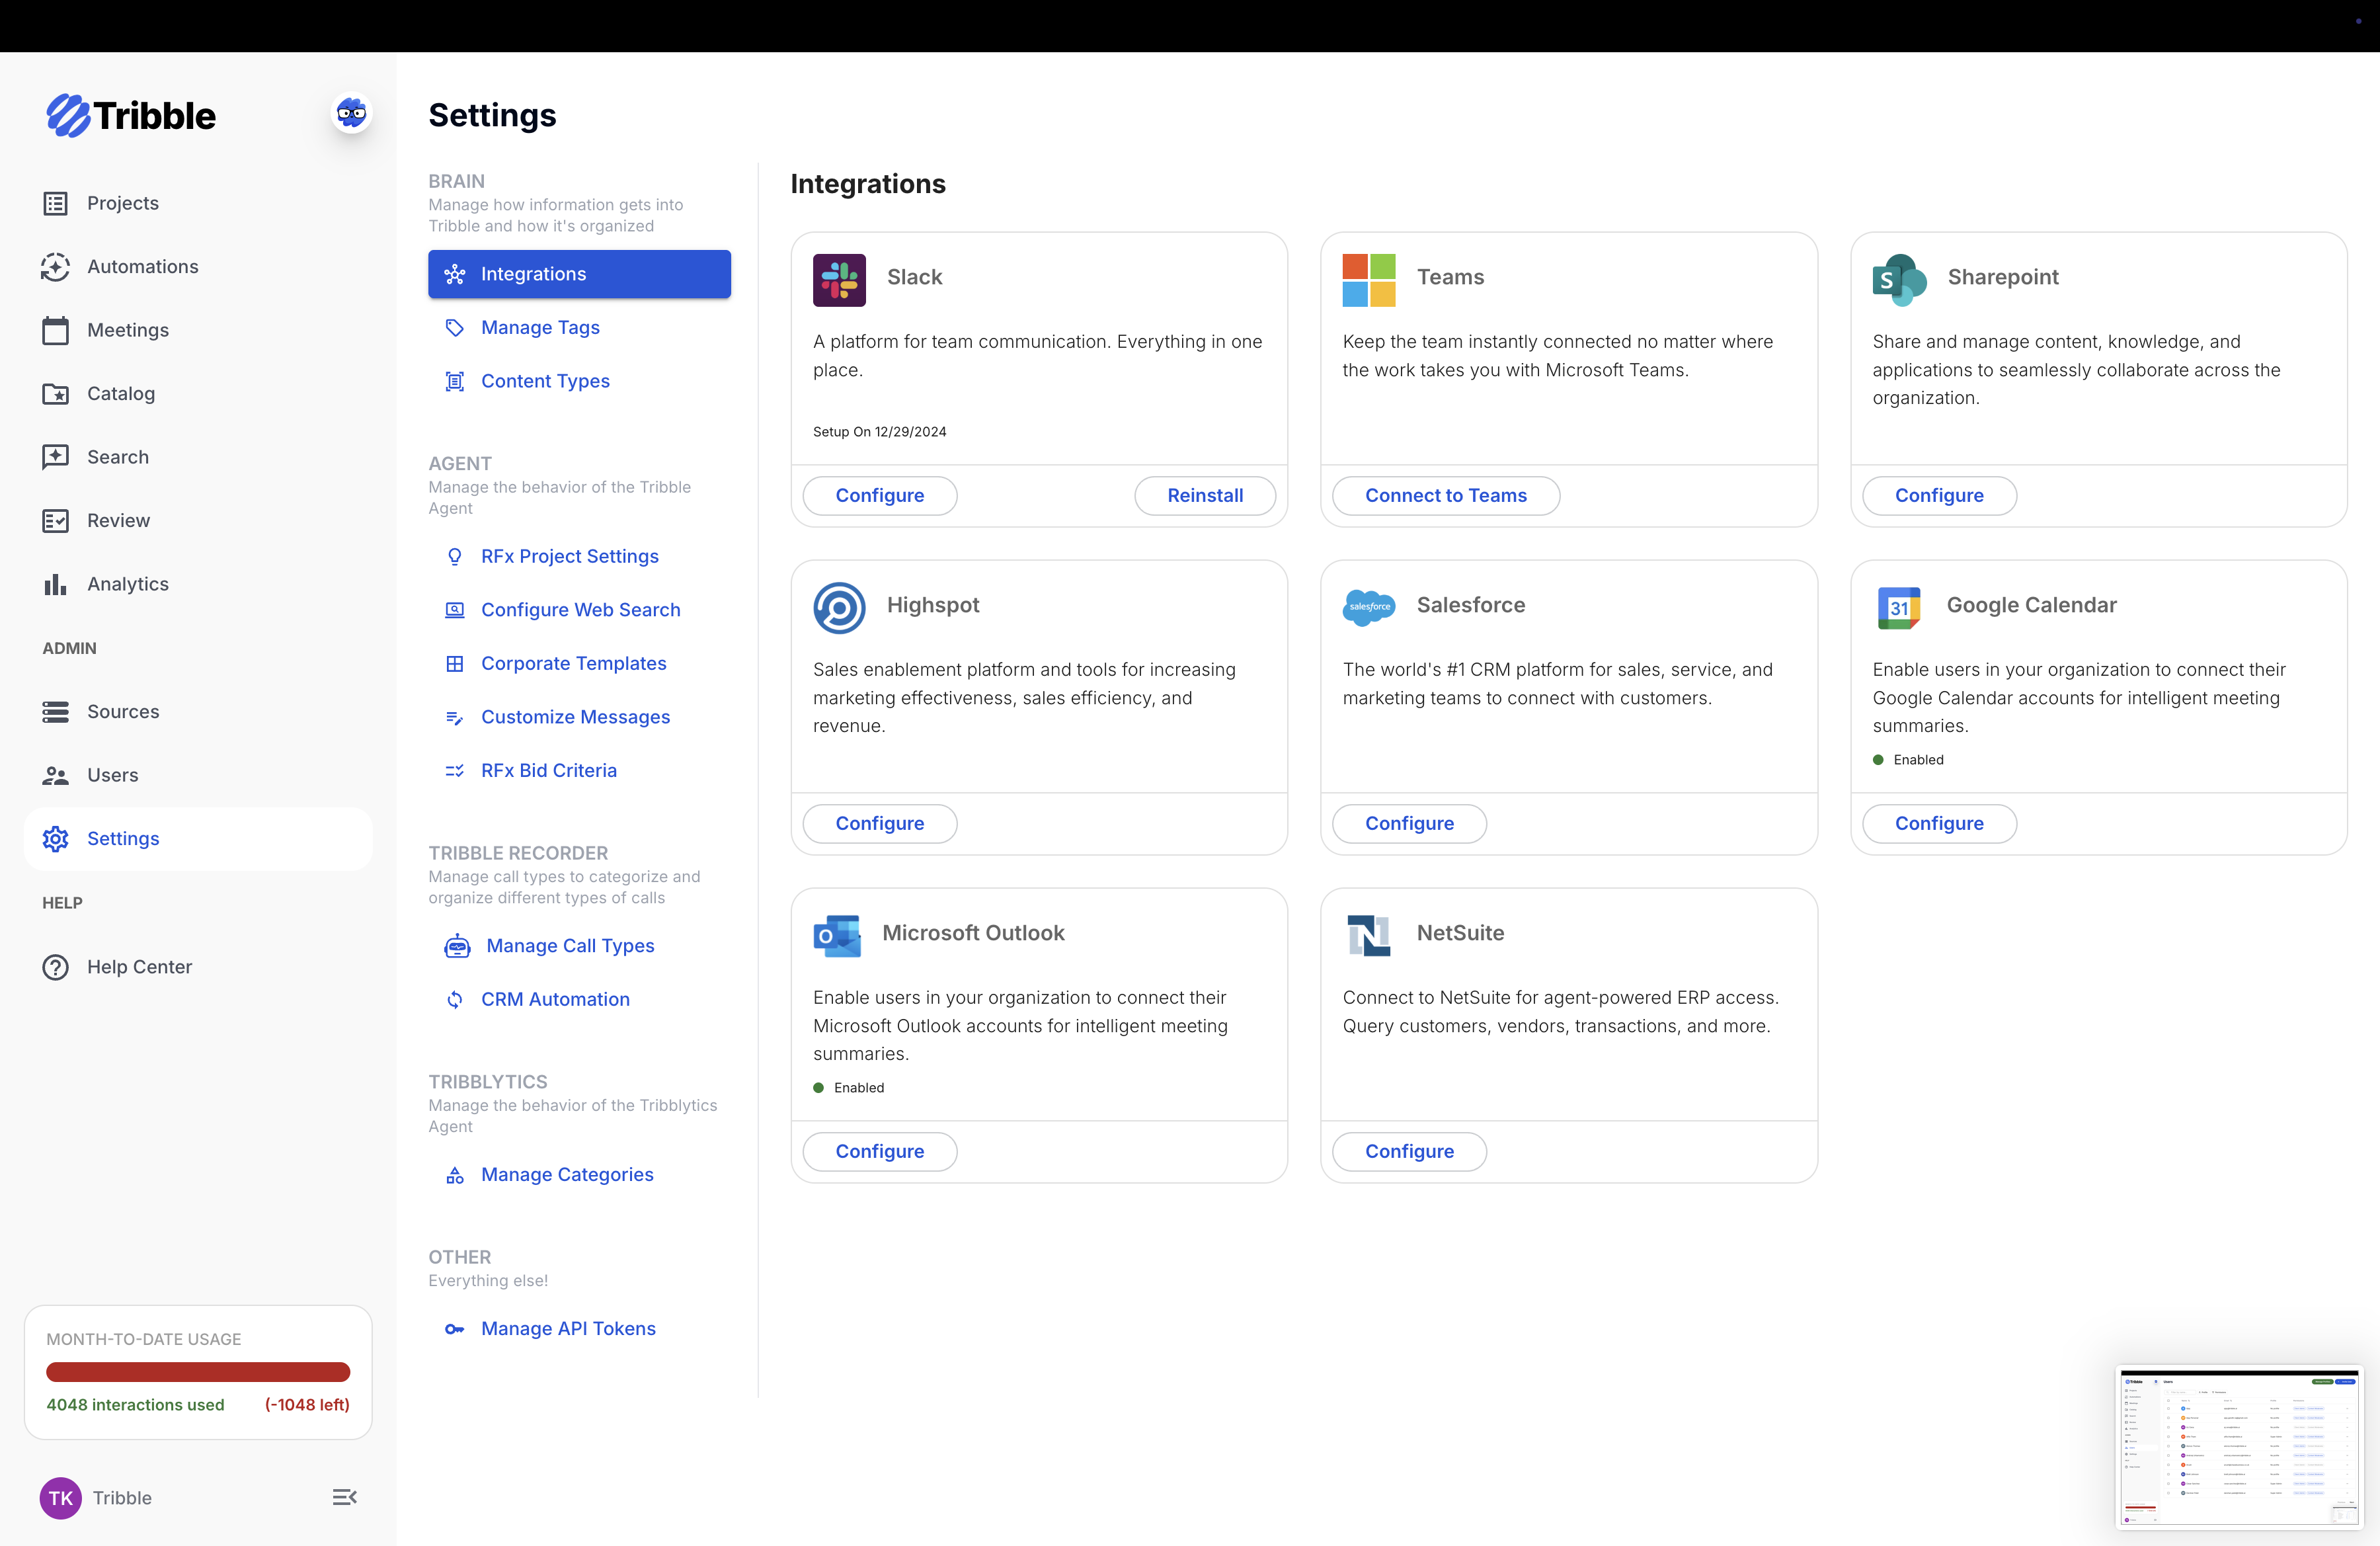
Task: Click the Google Calendar logo icon
Action: tap(1899, 608)
